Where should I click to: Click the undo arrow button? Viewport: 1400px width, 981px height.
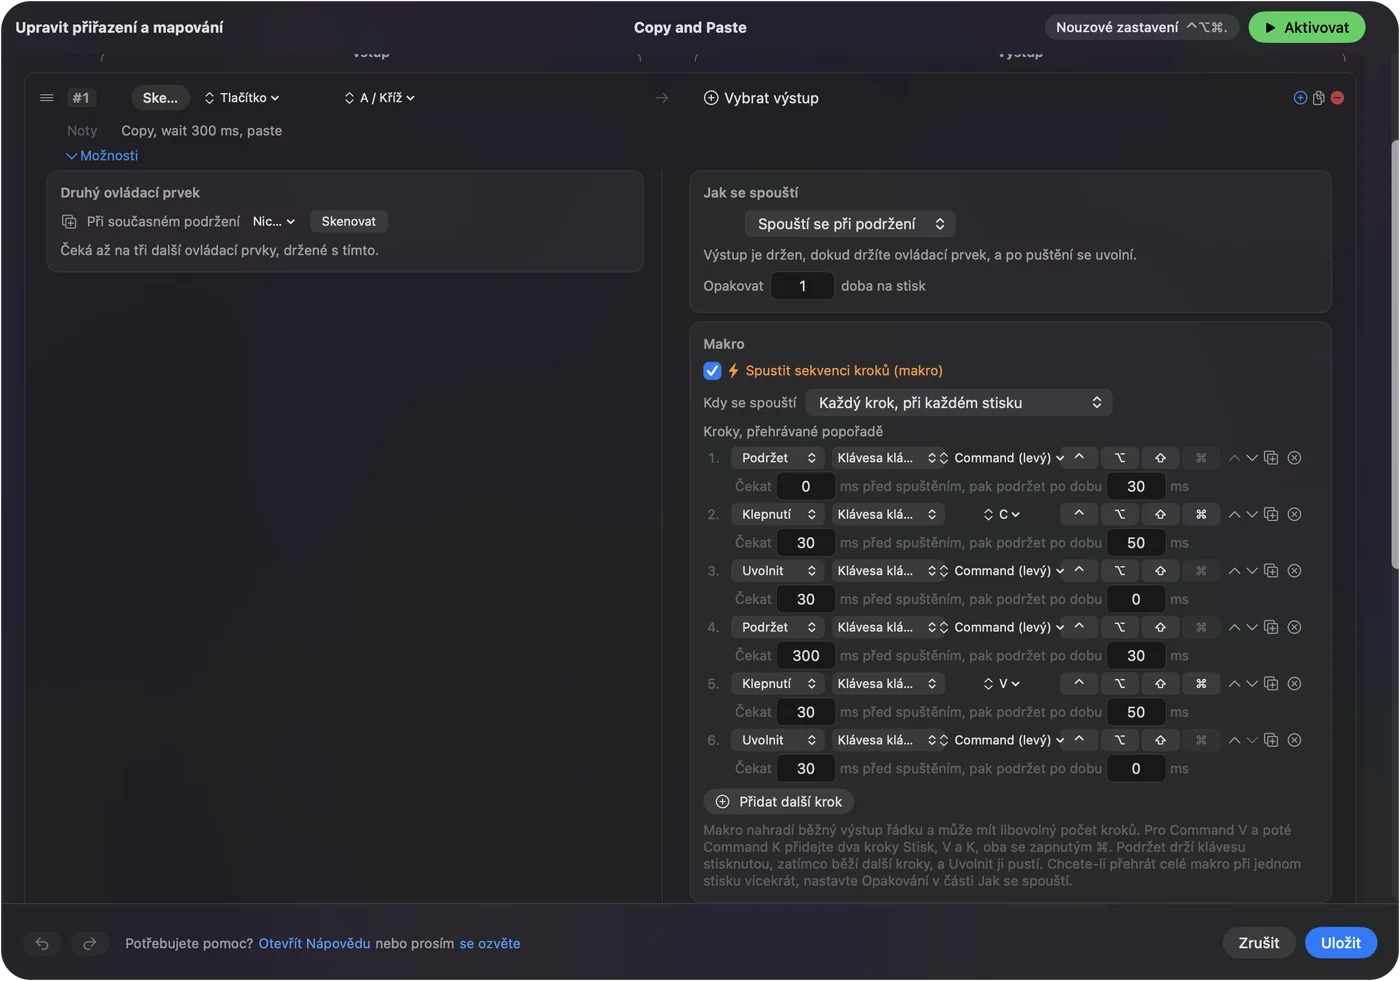(42, 943)
